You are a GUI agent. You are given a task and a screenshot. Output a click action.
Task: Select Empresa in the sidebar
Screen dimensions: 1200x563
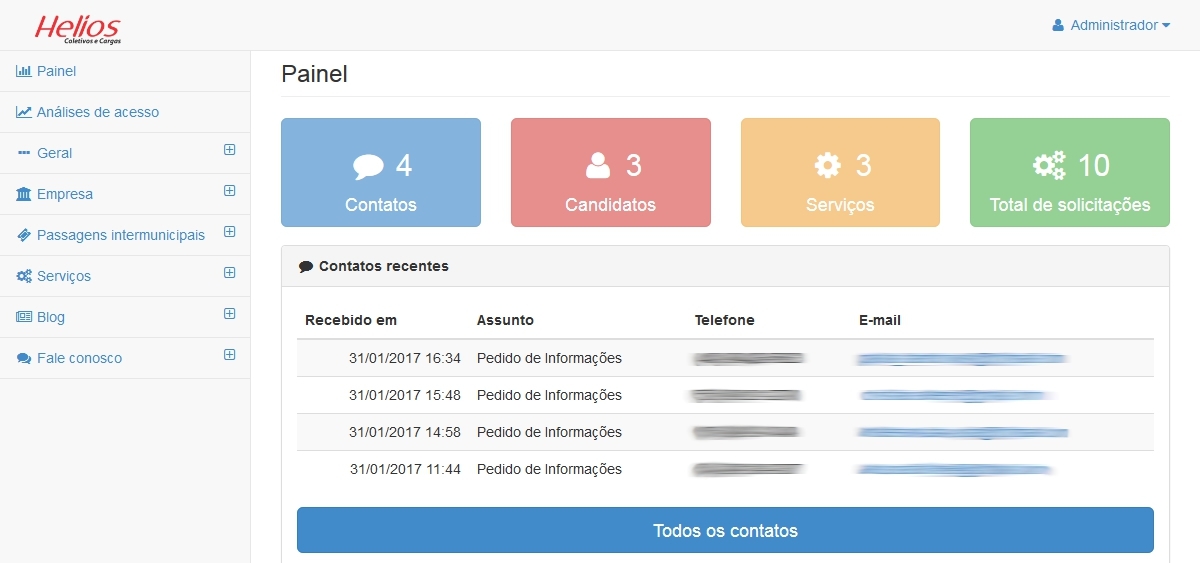tap(65, 194)
